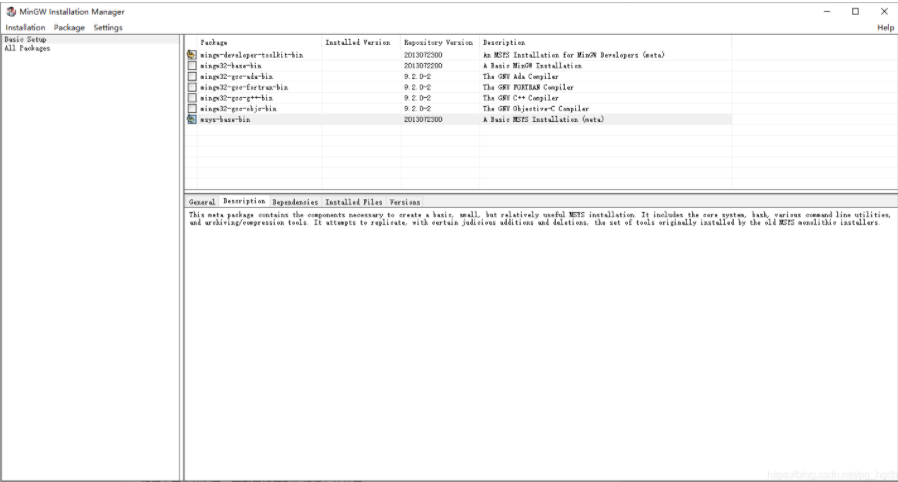
Task: Click 'The GNU Objective-C Compiler' description
Action: pos(535,109)
